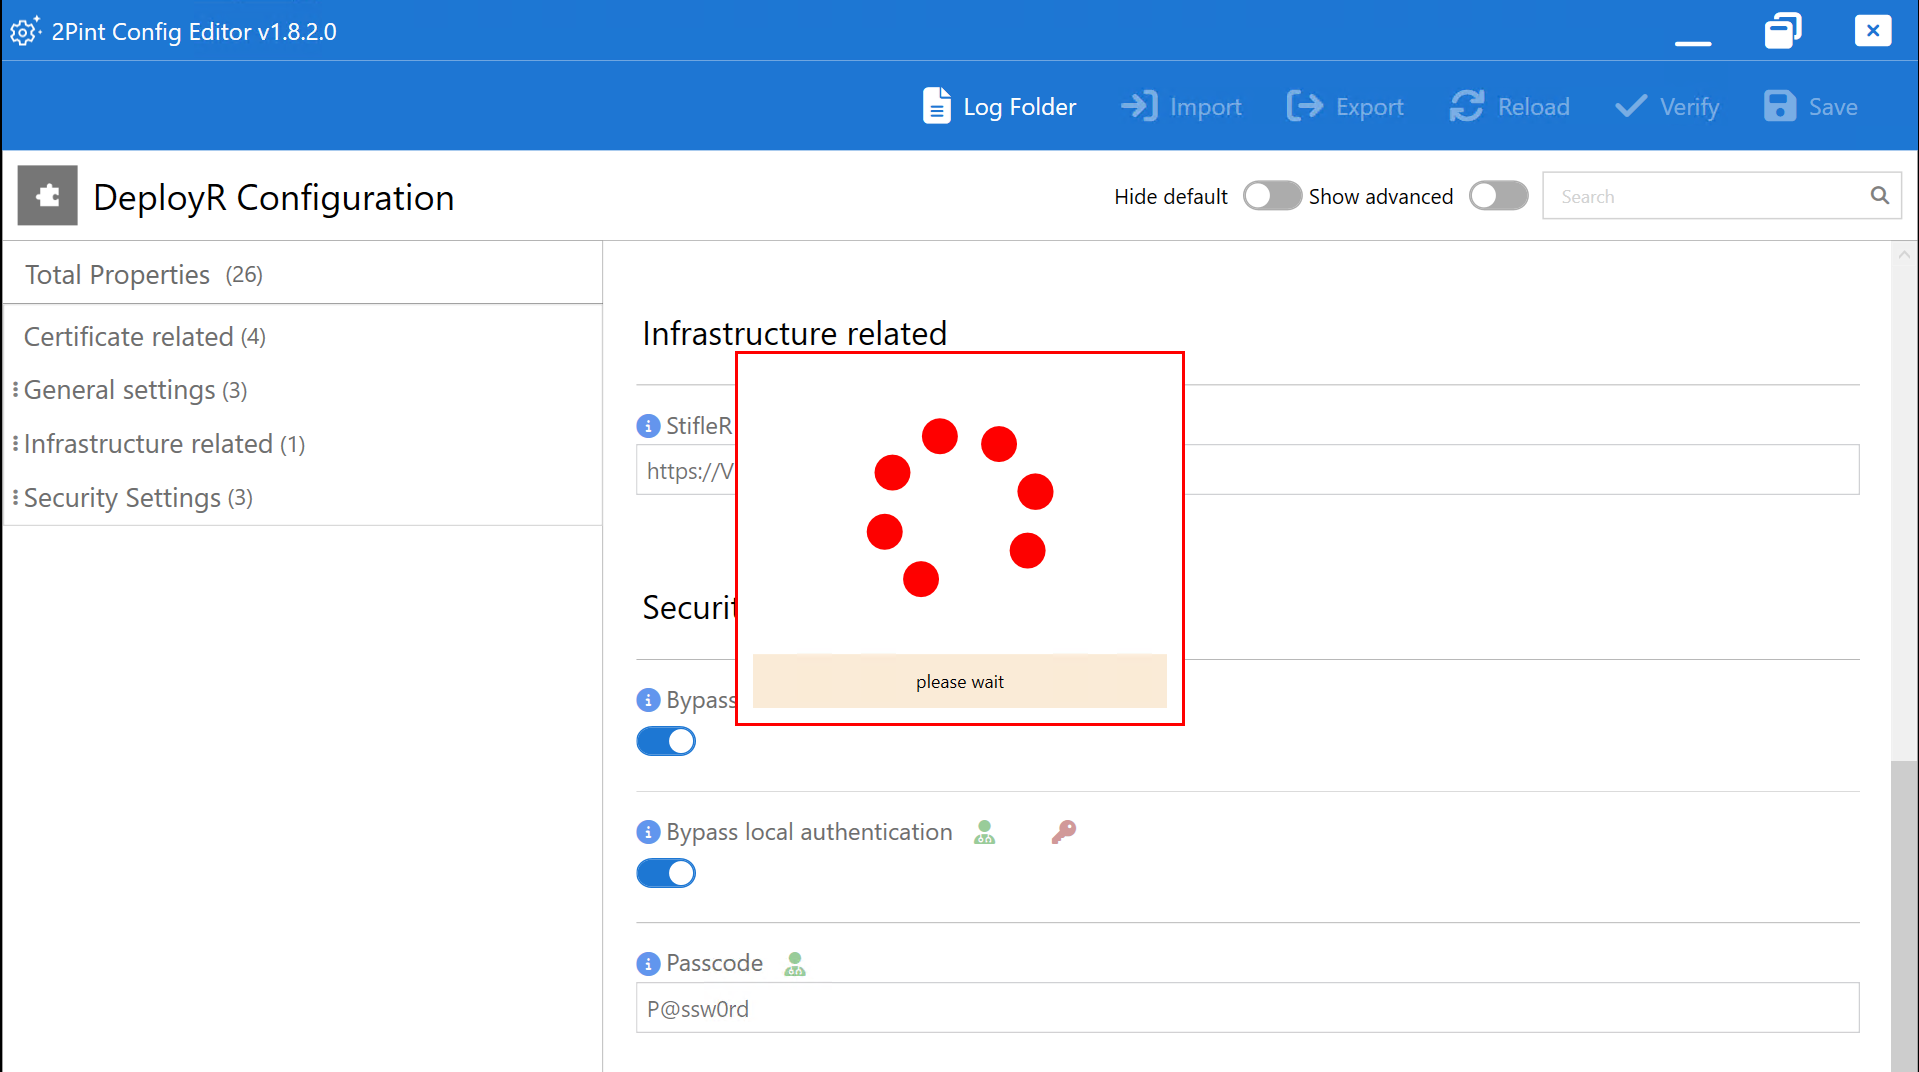Enable the Show advanced switch
The height and width of the screenshot is (1072, 1919).
pos(1498,196)
